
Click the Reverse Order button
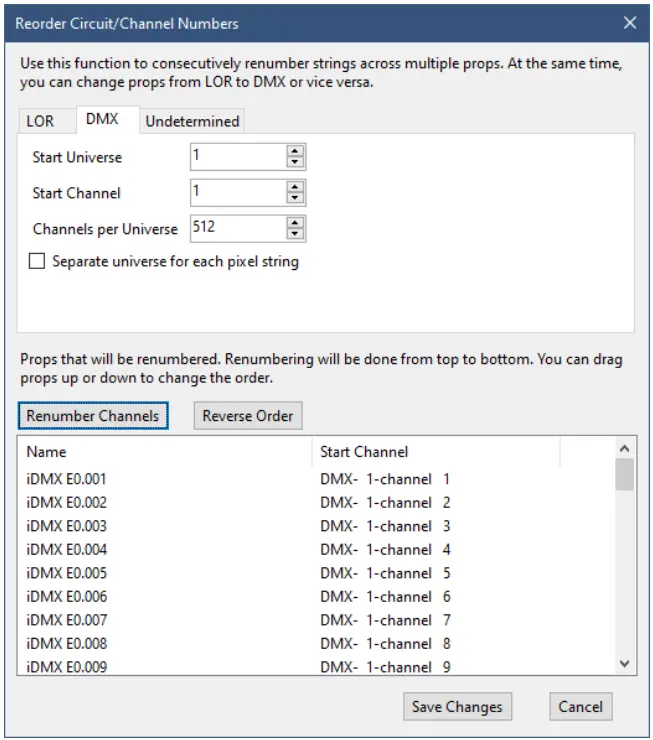click(248, 415)
